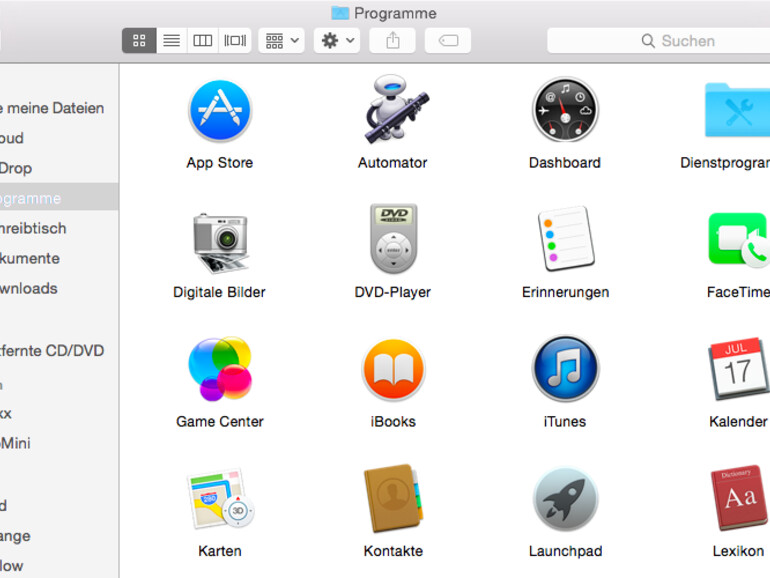
Task: Click the Launchpad label text
Action: 565,551
